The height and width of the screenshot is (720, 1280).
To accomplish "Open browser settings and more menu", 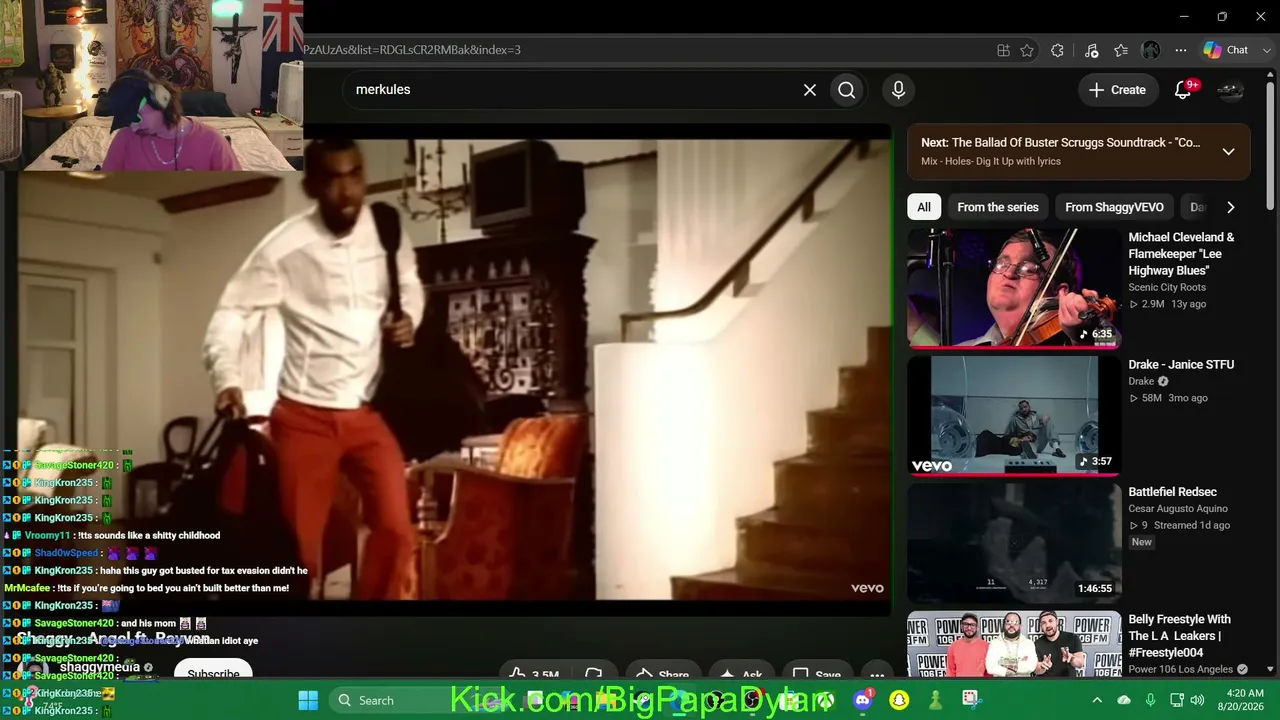I will (1181, 50).
